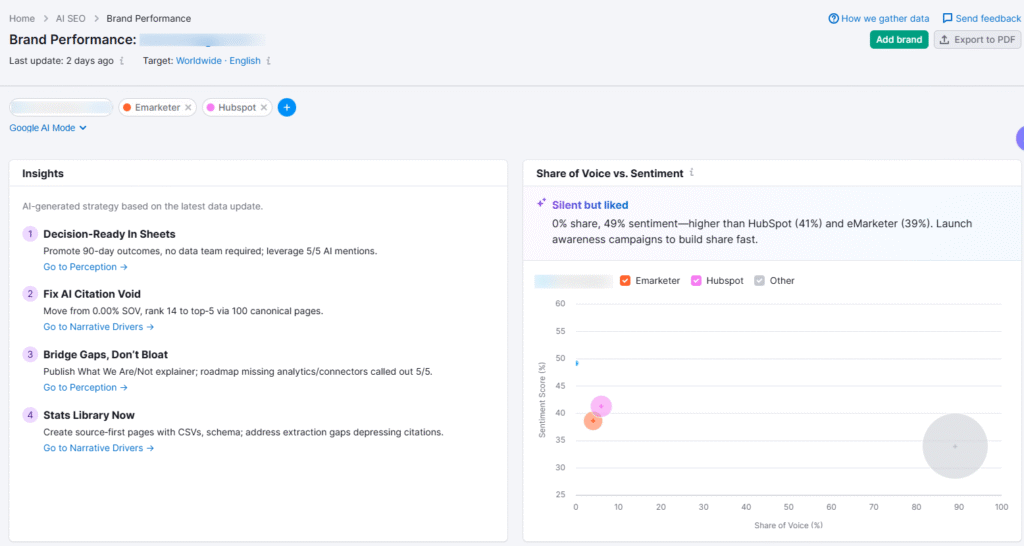The image size is (1024, 546).
Task: Click the insight number 2 badge
Action: [x=30, y=294]
